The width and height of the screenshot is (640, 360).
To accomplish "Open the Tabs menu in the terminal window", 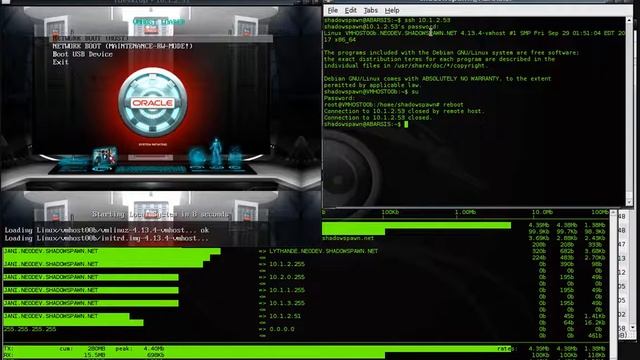I will 371,10.
